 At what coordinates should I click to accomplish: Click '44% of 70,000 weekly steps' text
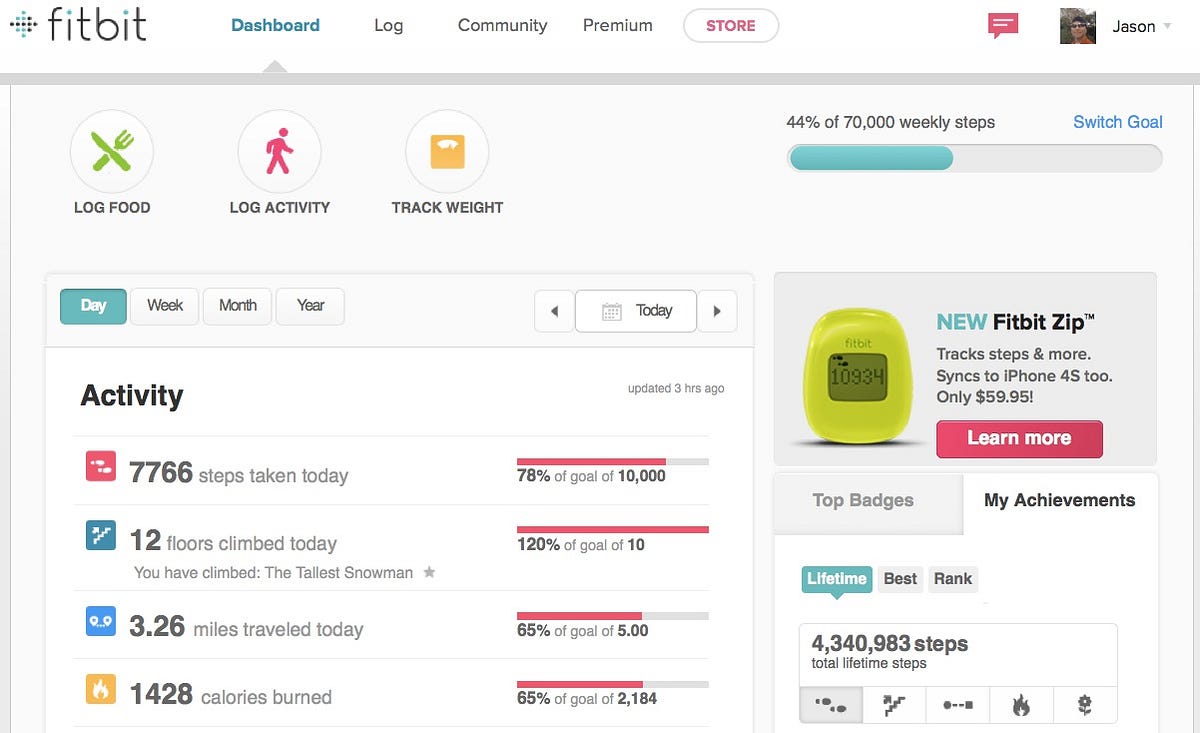[x=891, y=122]
